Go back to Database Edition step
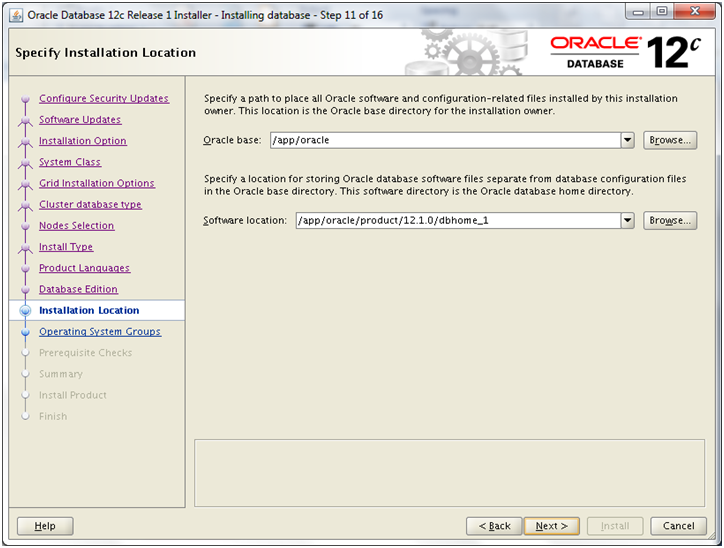Image resolution: width=724 pixels, height=548 pixels. coord(78,289)
